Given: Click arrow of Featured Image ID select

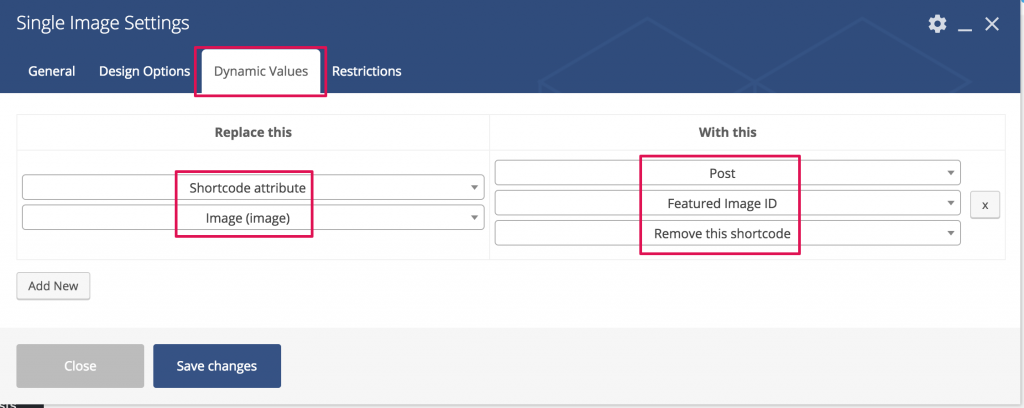Looking at the screenshot, I should pyautogui.click(x=951, y=204).
